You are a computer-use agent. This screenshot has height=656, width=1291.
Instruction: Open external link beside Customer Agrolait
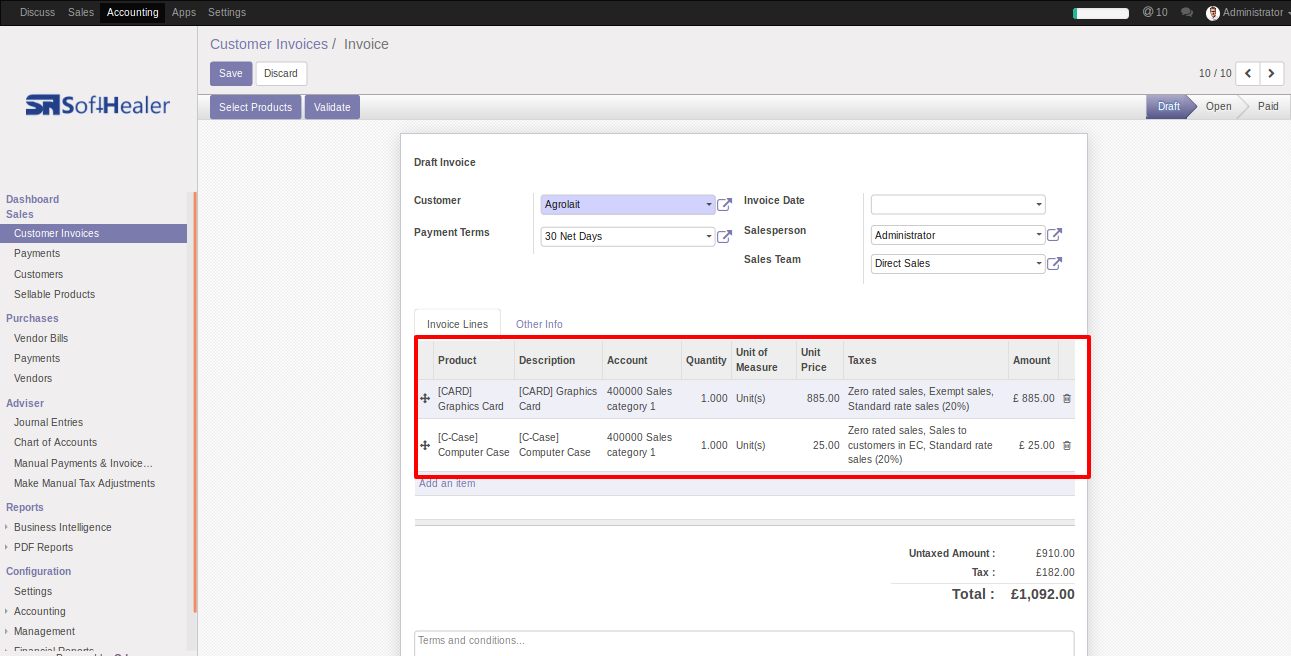coord(725,204)
